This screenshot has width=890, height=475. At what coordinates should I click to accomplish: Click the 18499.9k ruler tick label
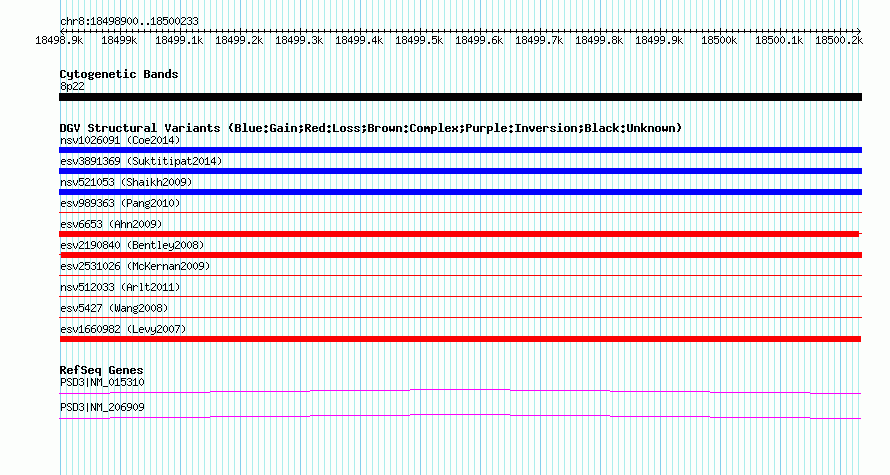659,40
